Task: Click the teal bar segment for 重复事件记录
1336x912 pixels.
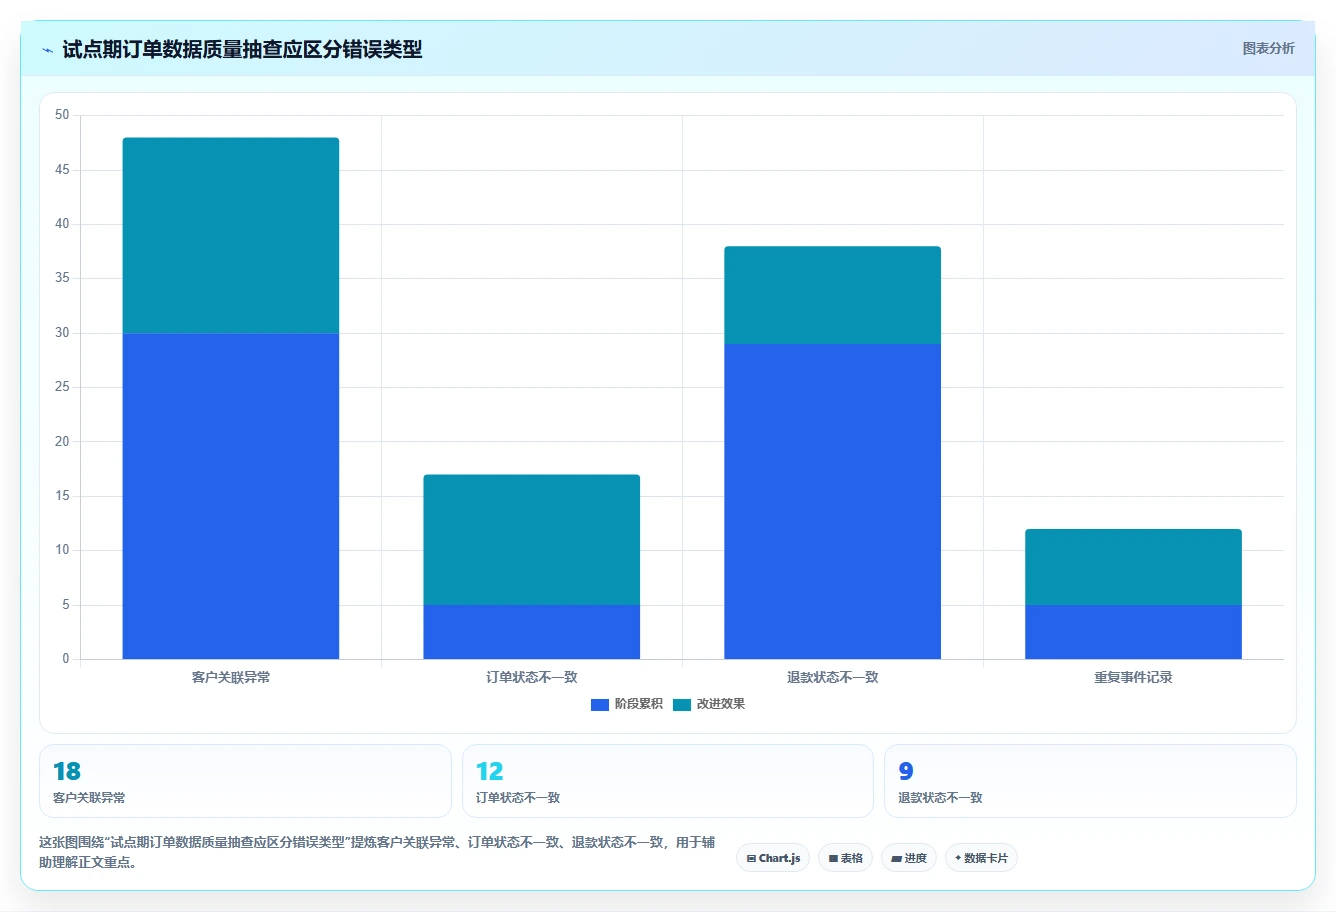Action: pyautogui.click(x=1134, y=567)
